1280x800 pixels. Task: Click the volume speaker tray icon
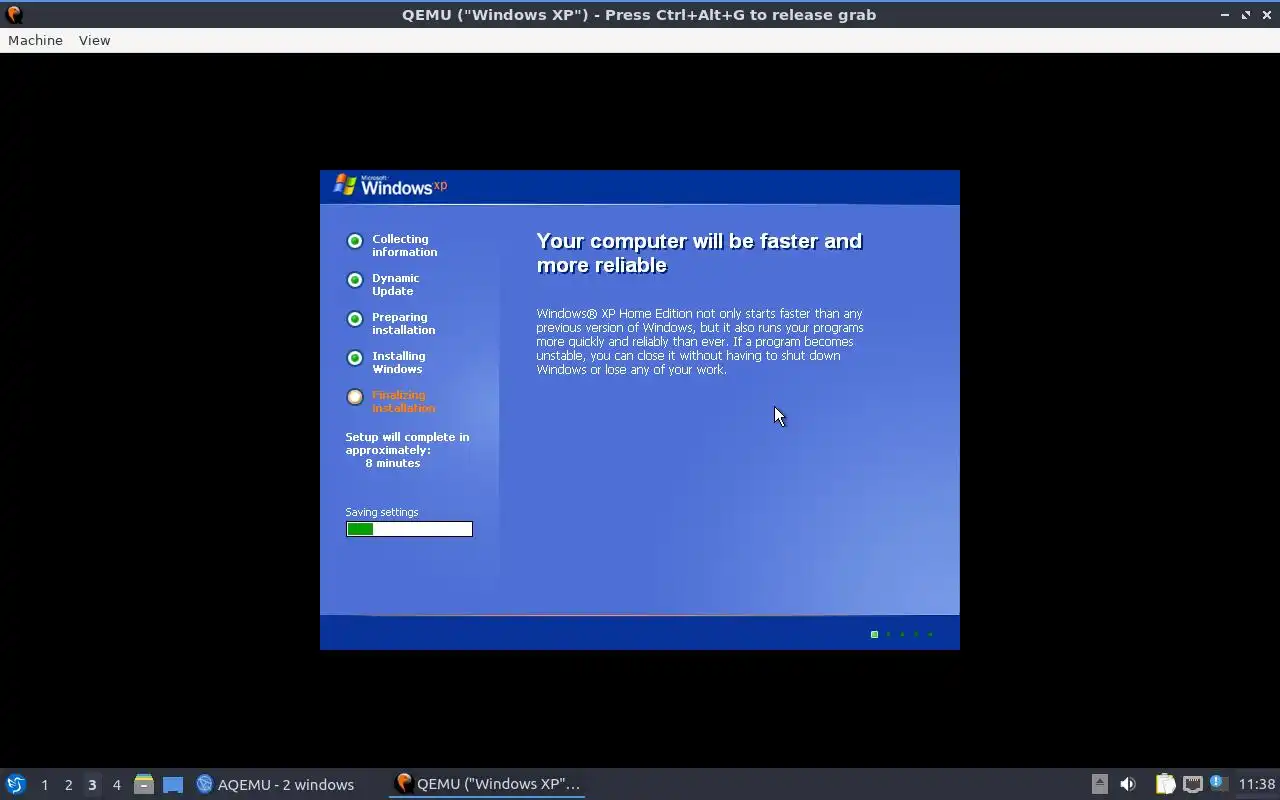click(x=1128, y=784)
